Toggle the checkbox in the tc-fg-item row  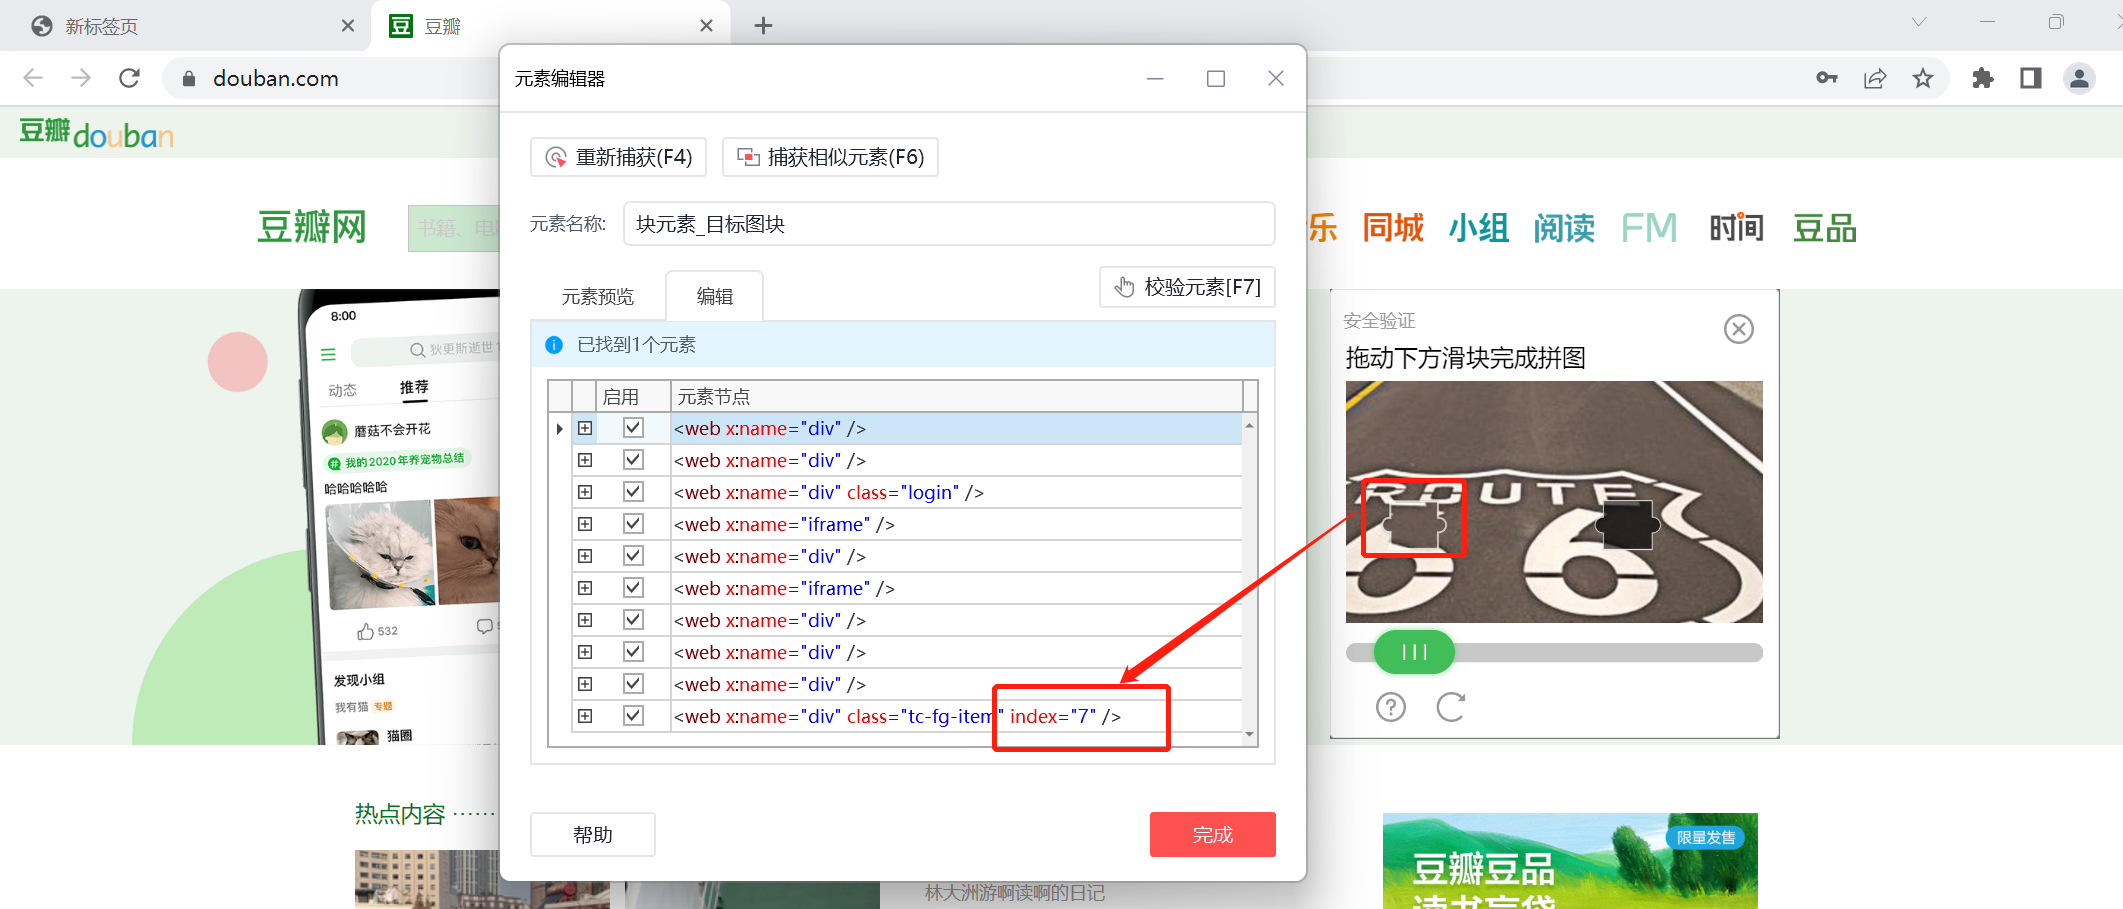(x=633, y=716)
